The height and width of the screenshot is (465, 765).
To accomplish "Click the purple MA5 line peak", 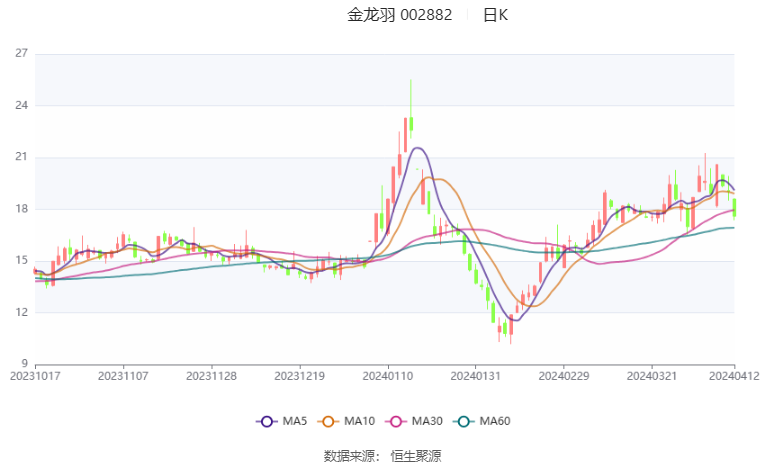I will 417,147.
